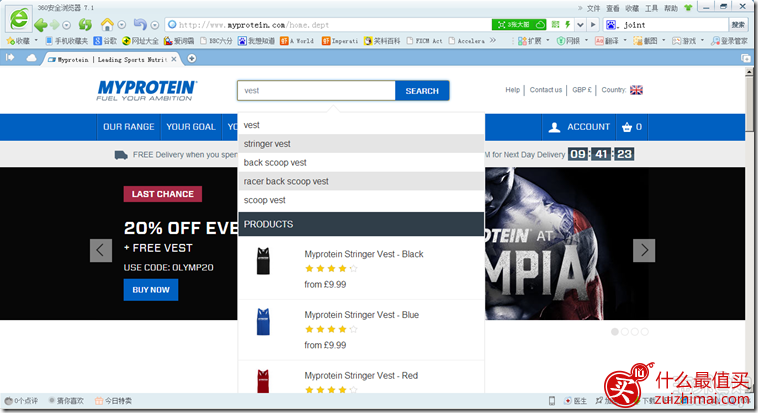Select the stringer vest suggestion

point(361,144)
